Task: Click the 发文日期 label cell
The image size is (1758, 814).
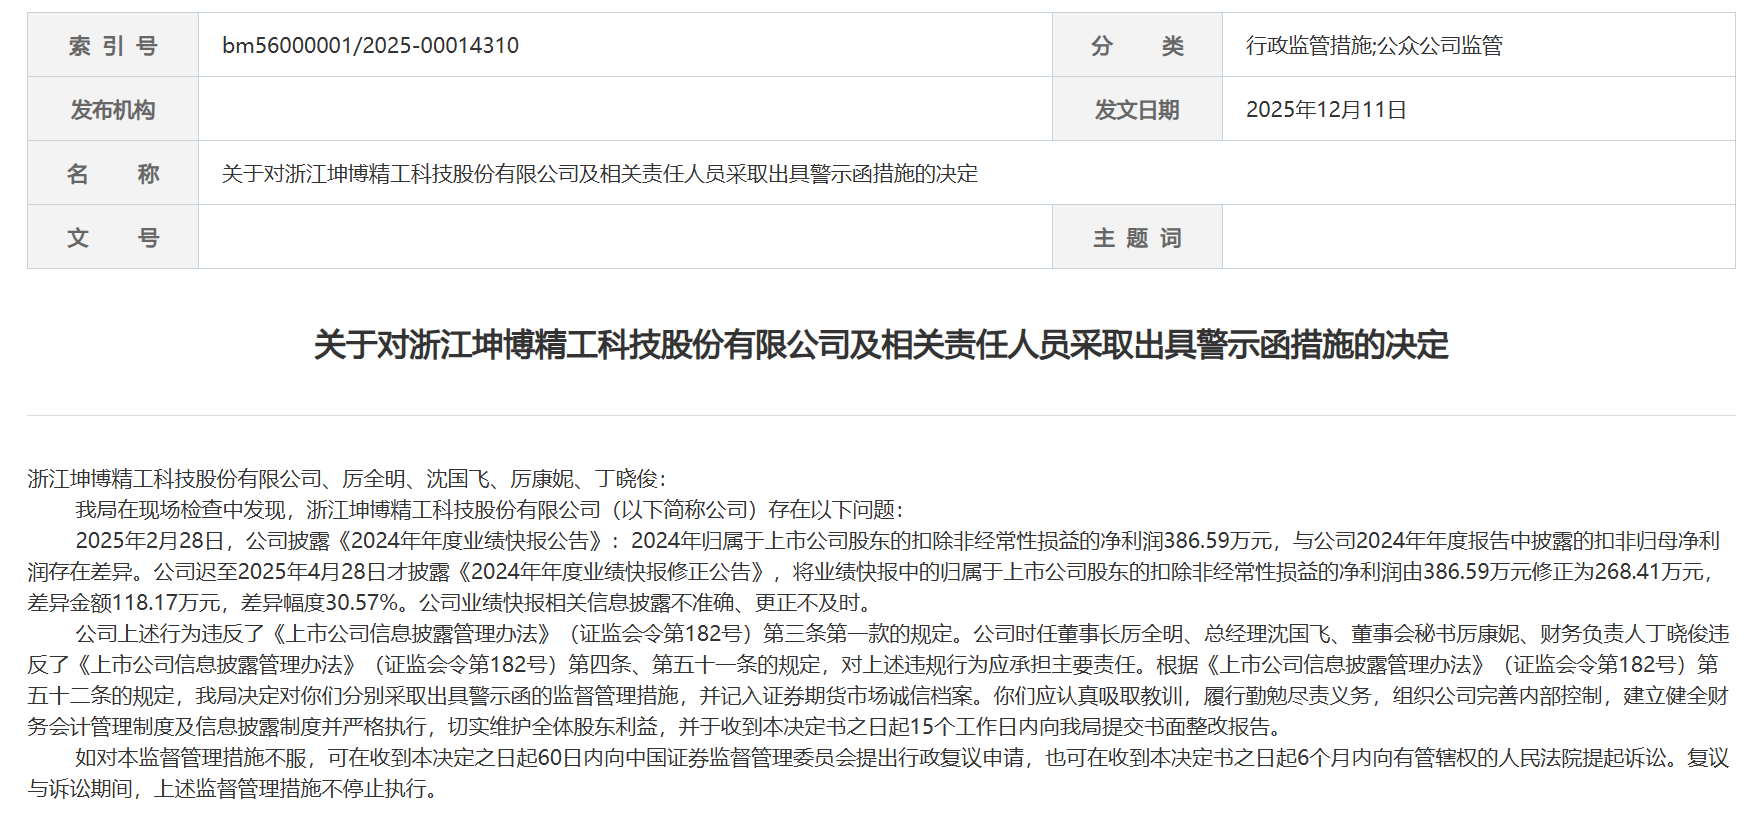Action: coord(1137,109)
